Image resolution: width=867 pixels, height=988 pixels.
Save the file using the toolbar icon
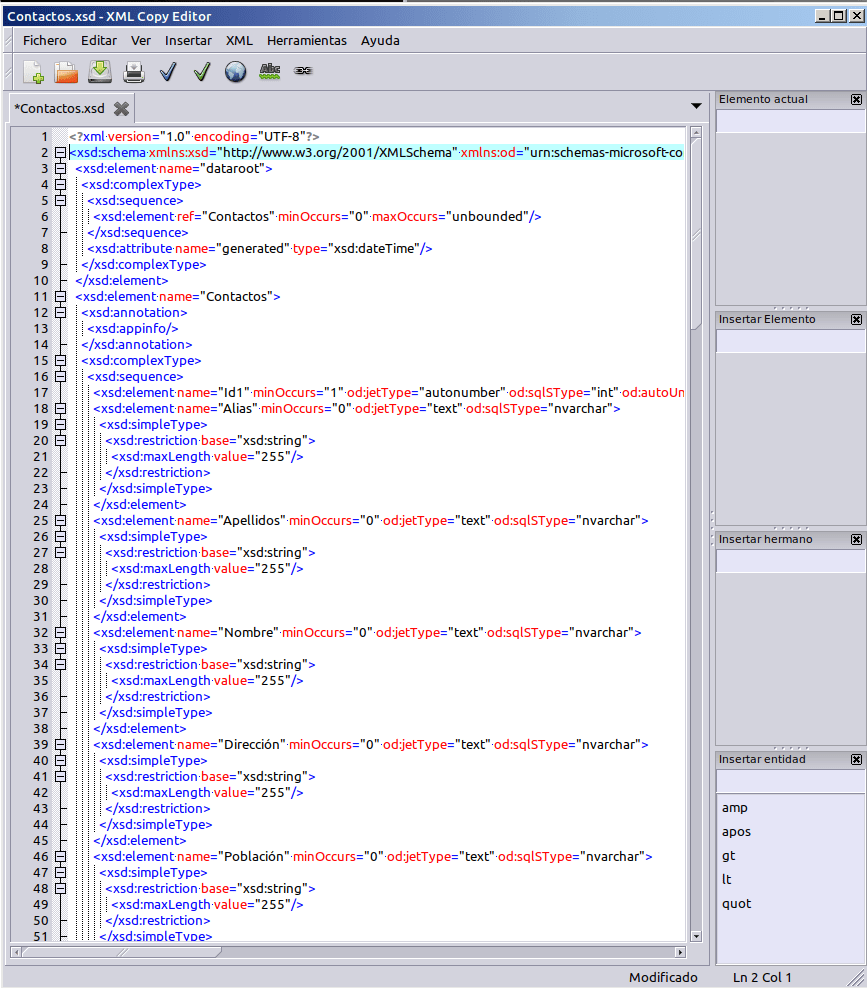tap(100, 72)
